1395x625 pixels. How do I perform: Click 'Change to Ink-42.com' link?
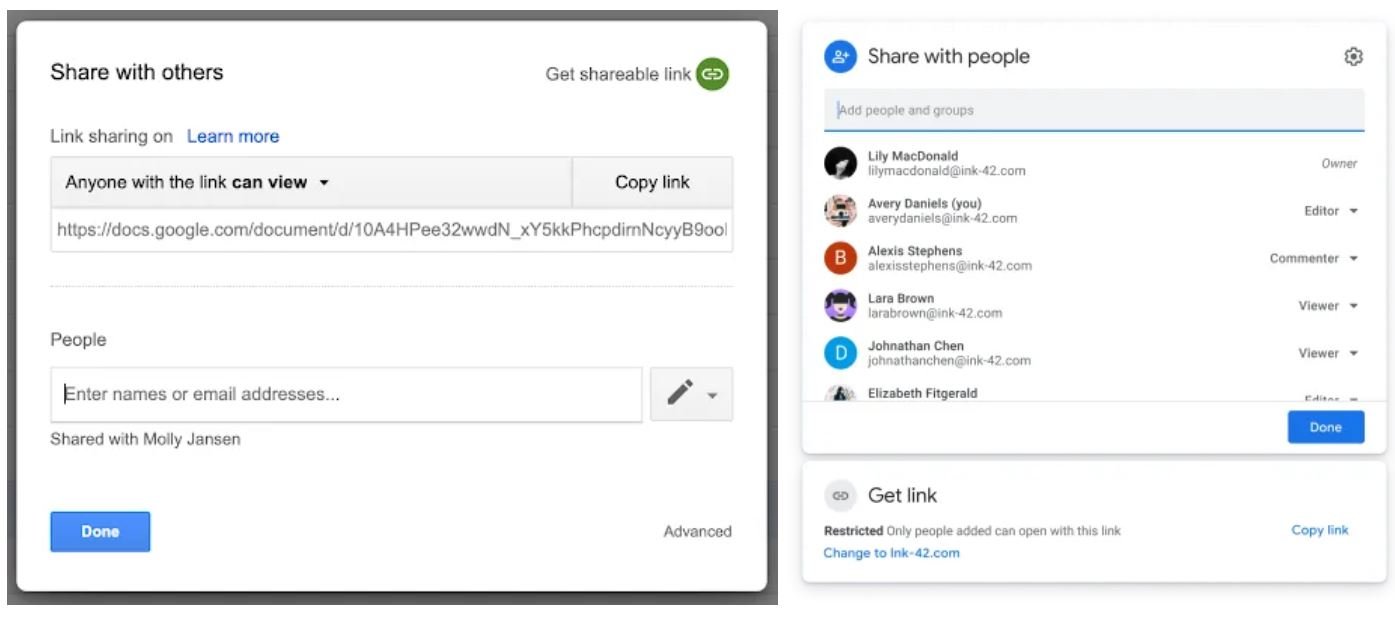pos(891,553)
